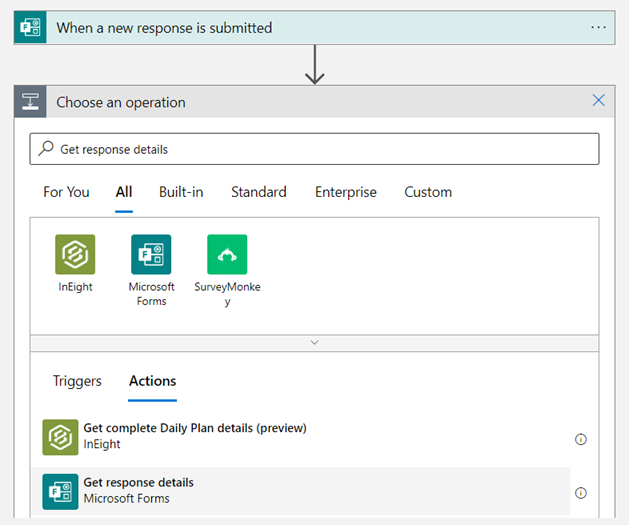Switch to the Triggers tab
The image size is (629, 525).
(77, 381)
